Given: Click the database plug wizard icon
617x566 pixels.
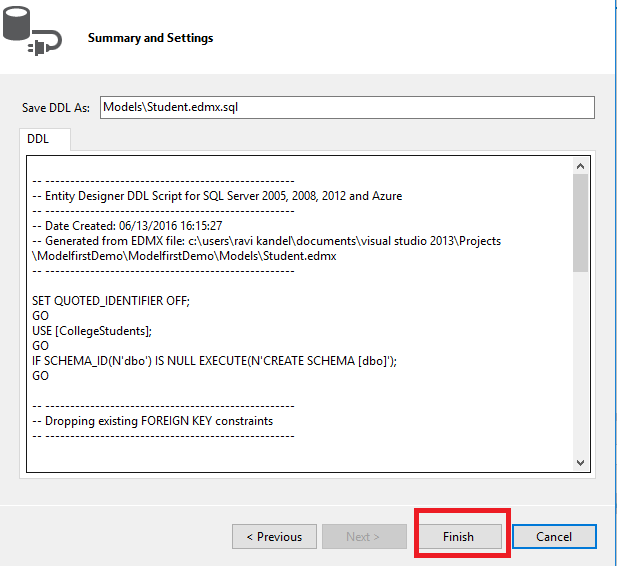Looking at the screenshot, I should tap(29, 36).
